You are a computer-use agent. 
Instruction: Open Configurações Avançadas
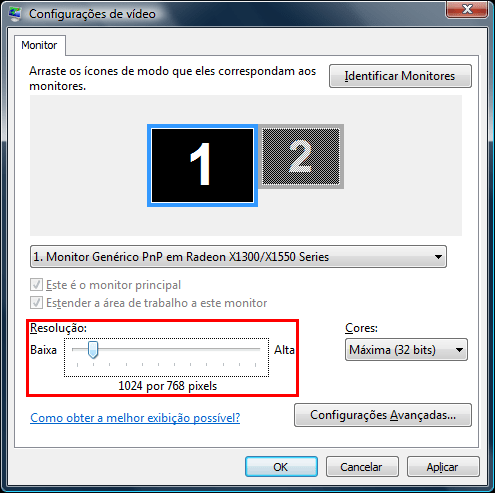383,415
